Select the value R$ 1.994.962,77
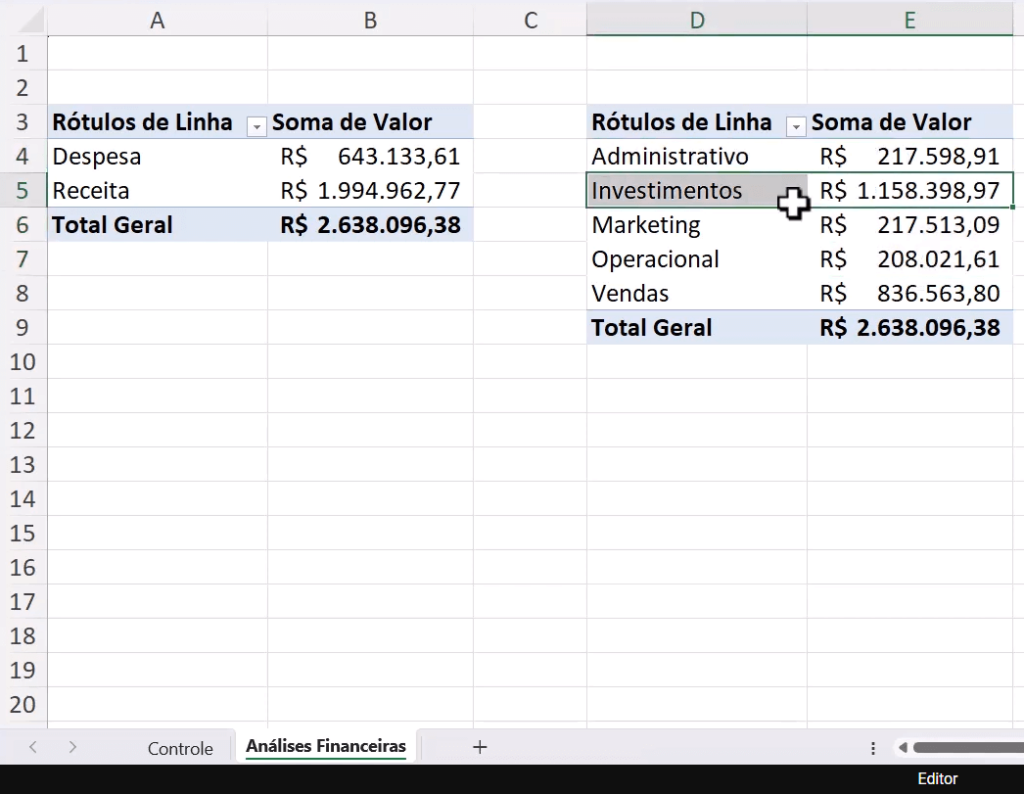Image resolution: width=1024 pixels, height=794 pixels. (x=370, y=191)
